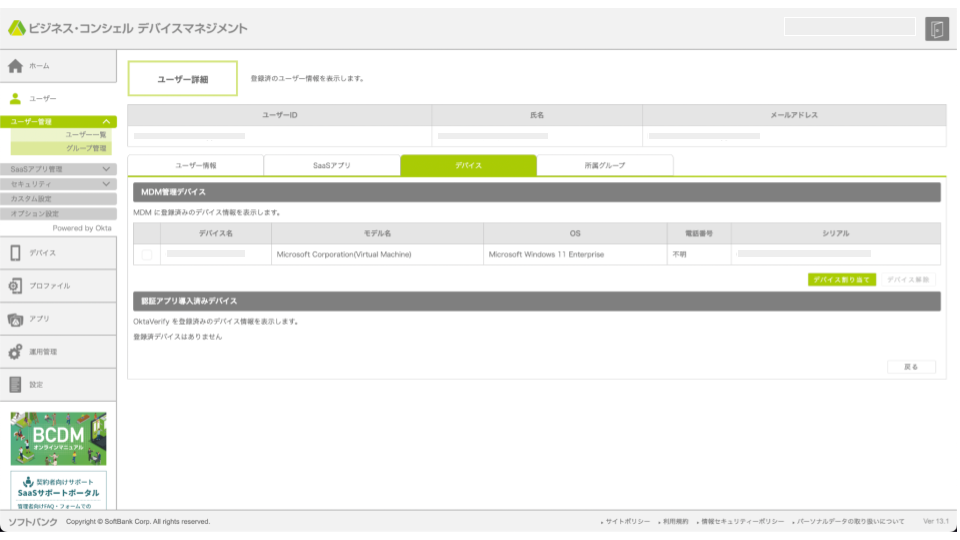Select the green user icon
Image resolution: width=960 pixels, height=540 pixels.
tap(15, 99)
